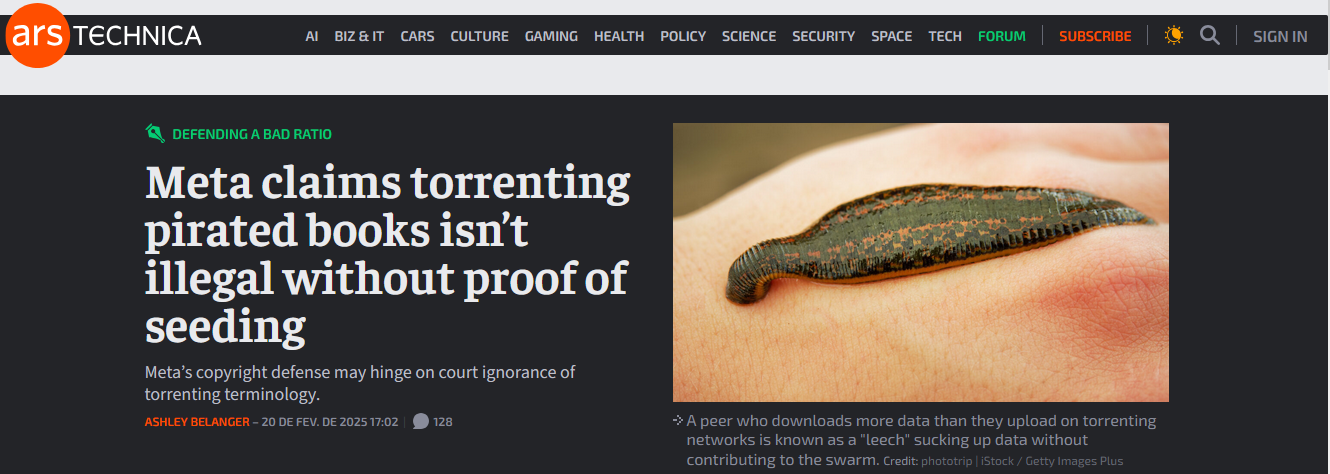Viewport: 1330px width, 474px height.
Task: Click the leech photo thumbnail
Action: click(x=920, y=262)
